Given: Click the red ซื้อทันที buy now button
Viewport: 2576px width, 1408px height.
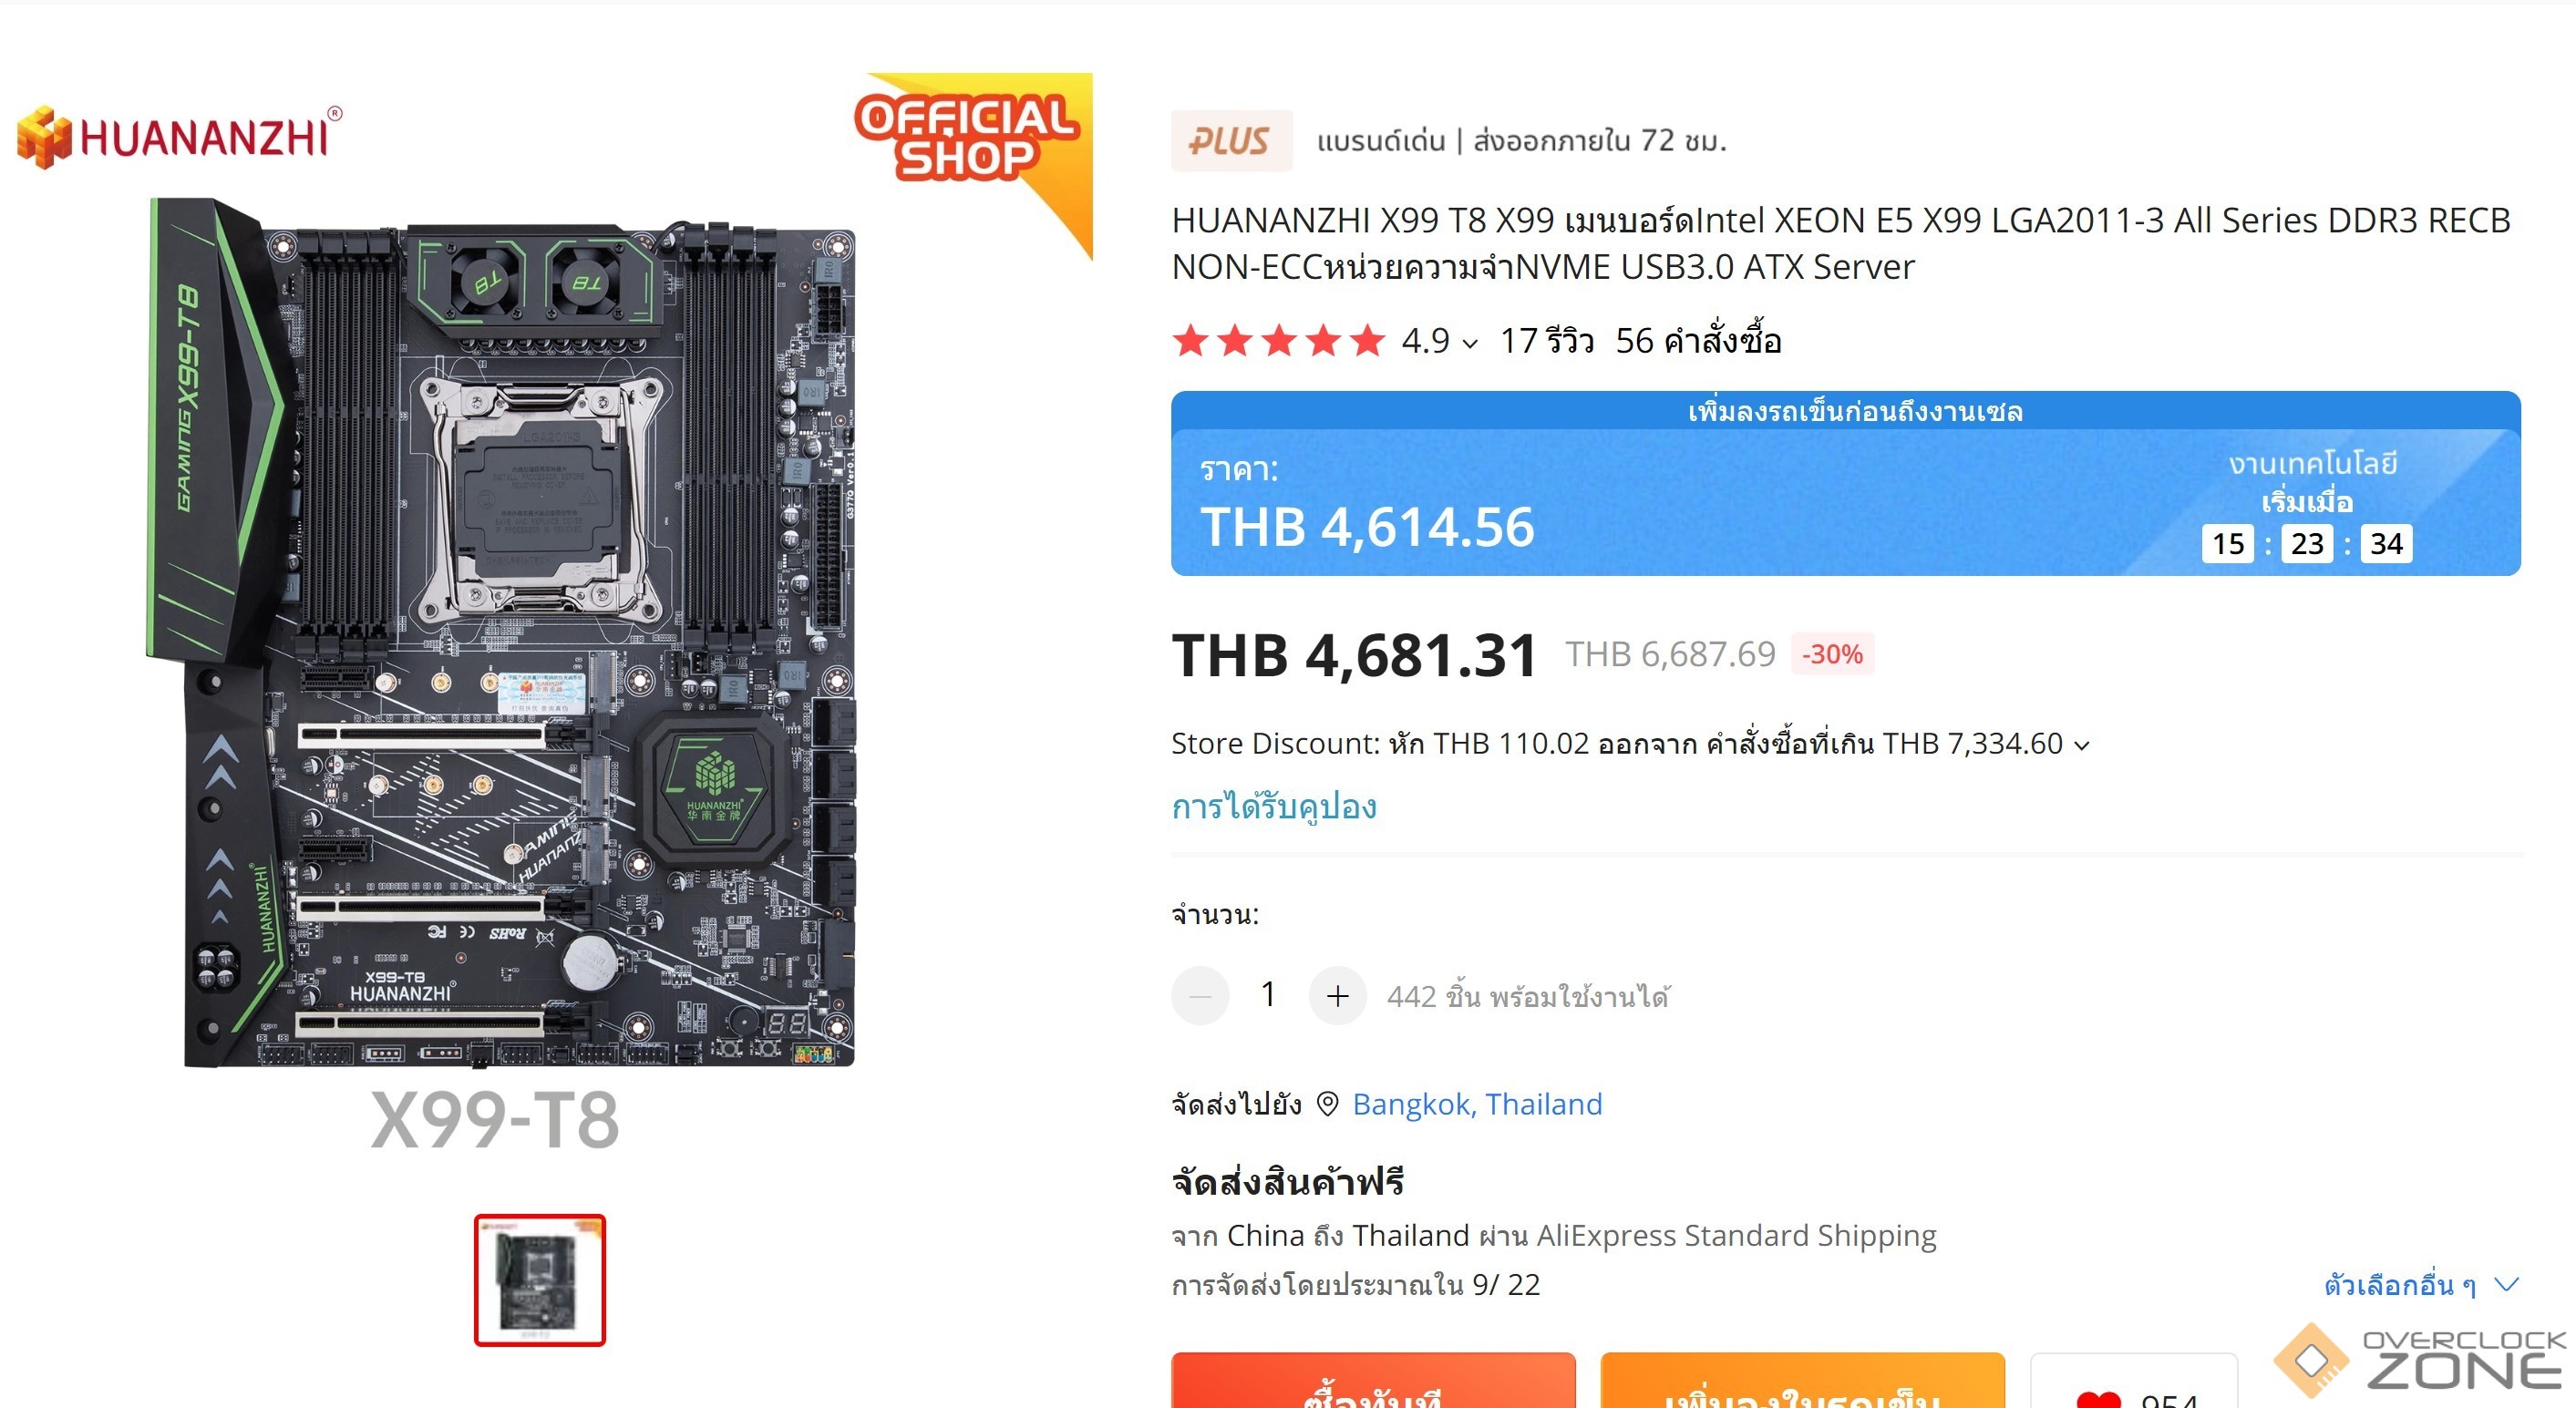Looking at the screenshot, I should pyautogui.click(x=1373, y=1381).
